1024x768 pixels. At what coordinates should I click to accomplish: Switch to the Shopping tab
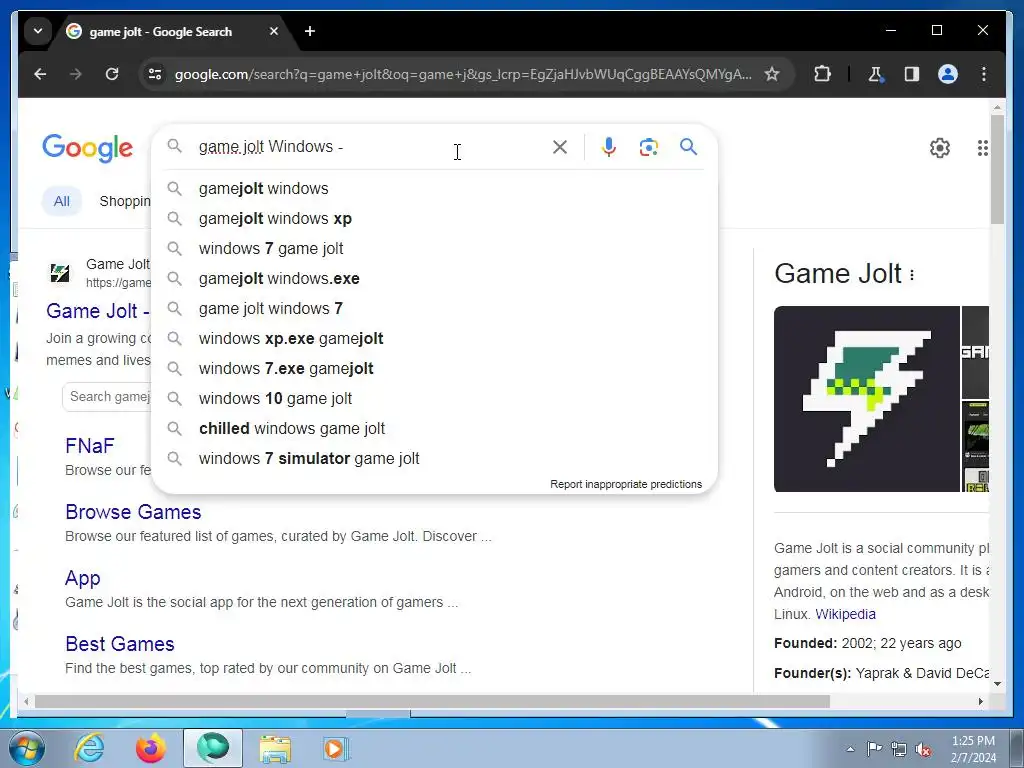tap(125, 201)
